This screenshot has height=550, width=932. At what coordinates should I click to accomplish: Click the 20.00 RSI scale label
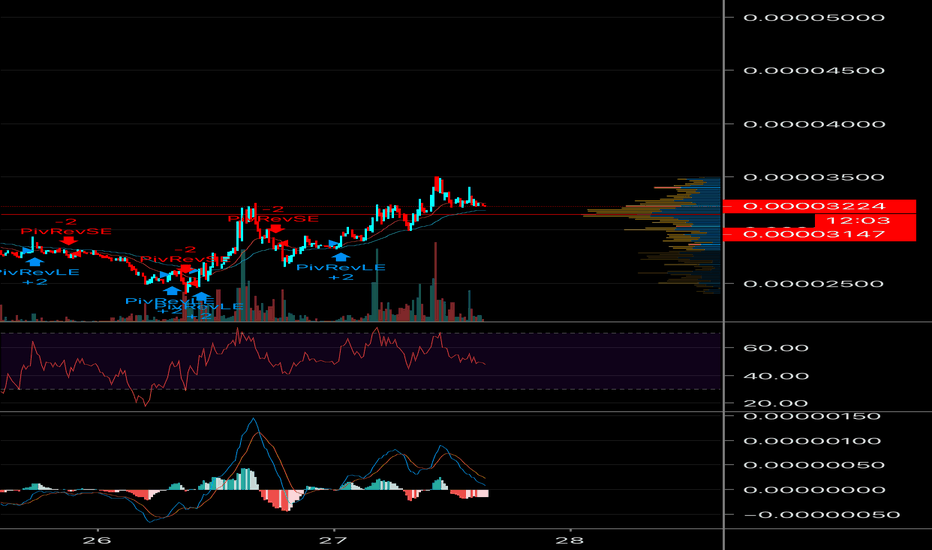click(x=776, y=403)
